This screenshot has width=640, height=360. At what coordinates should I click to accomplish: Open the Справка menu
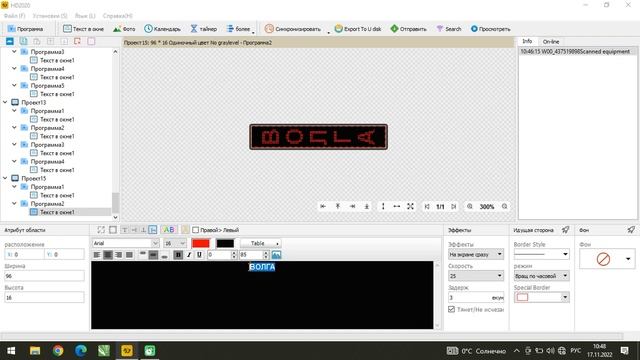pyautogui.click(x=118, y=16)
